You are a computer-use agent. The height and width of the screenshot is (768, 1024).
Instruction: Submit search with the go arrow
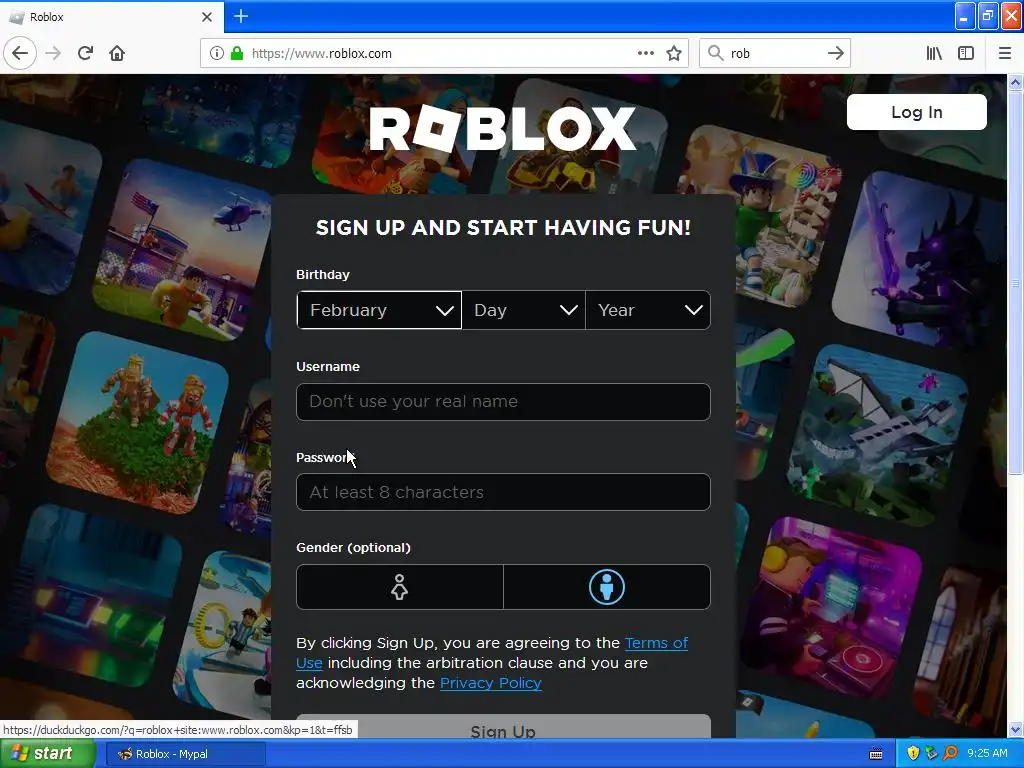coord(835,53)
